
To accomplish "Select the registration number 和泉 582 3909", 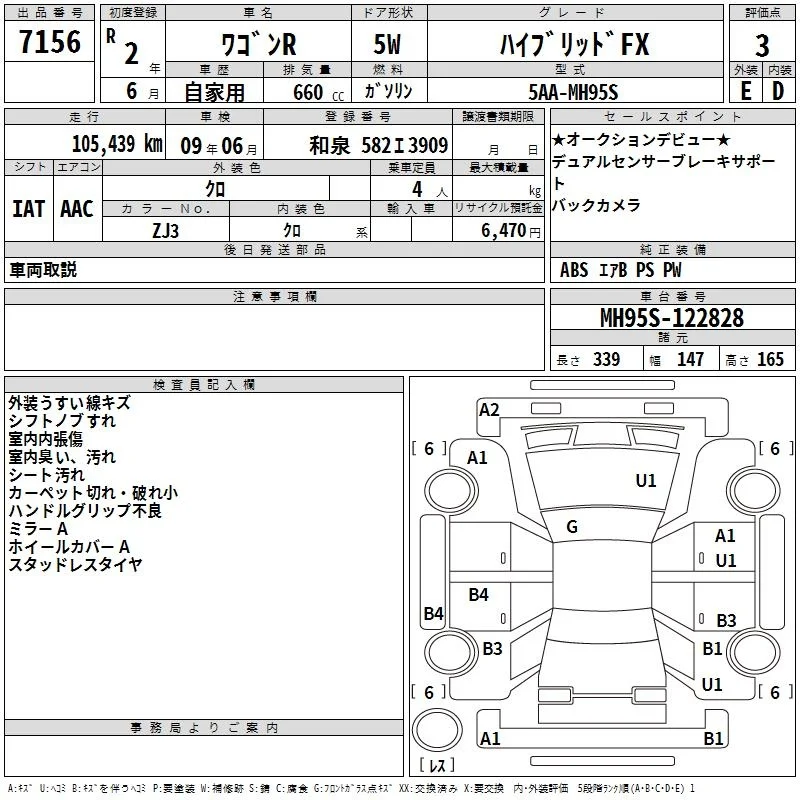I will tap(379, 146).
